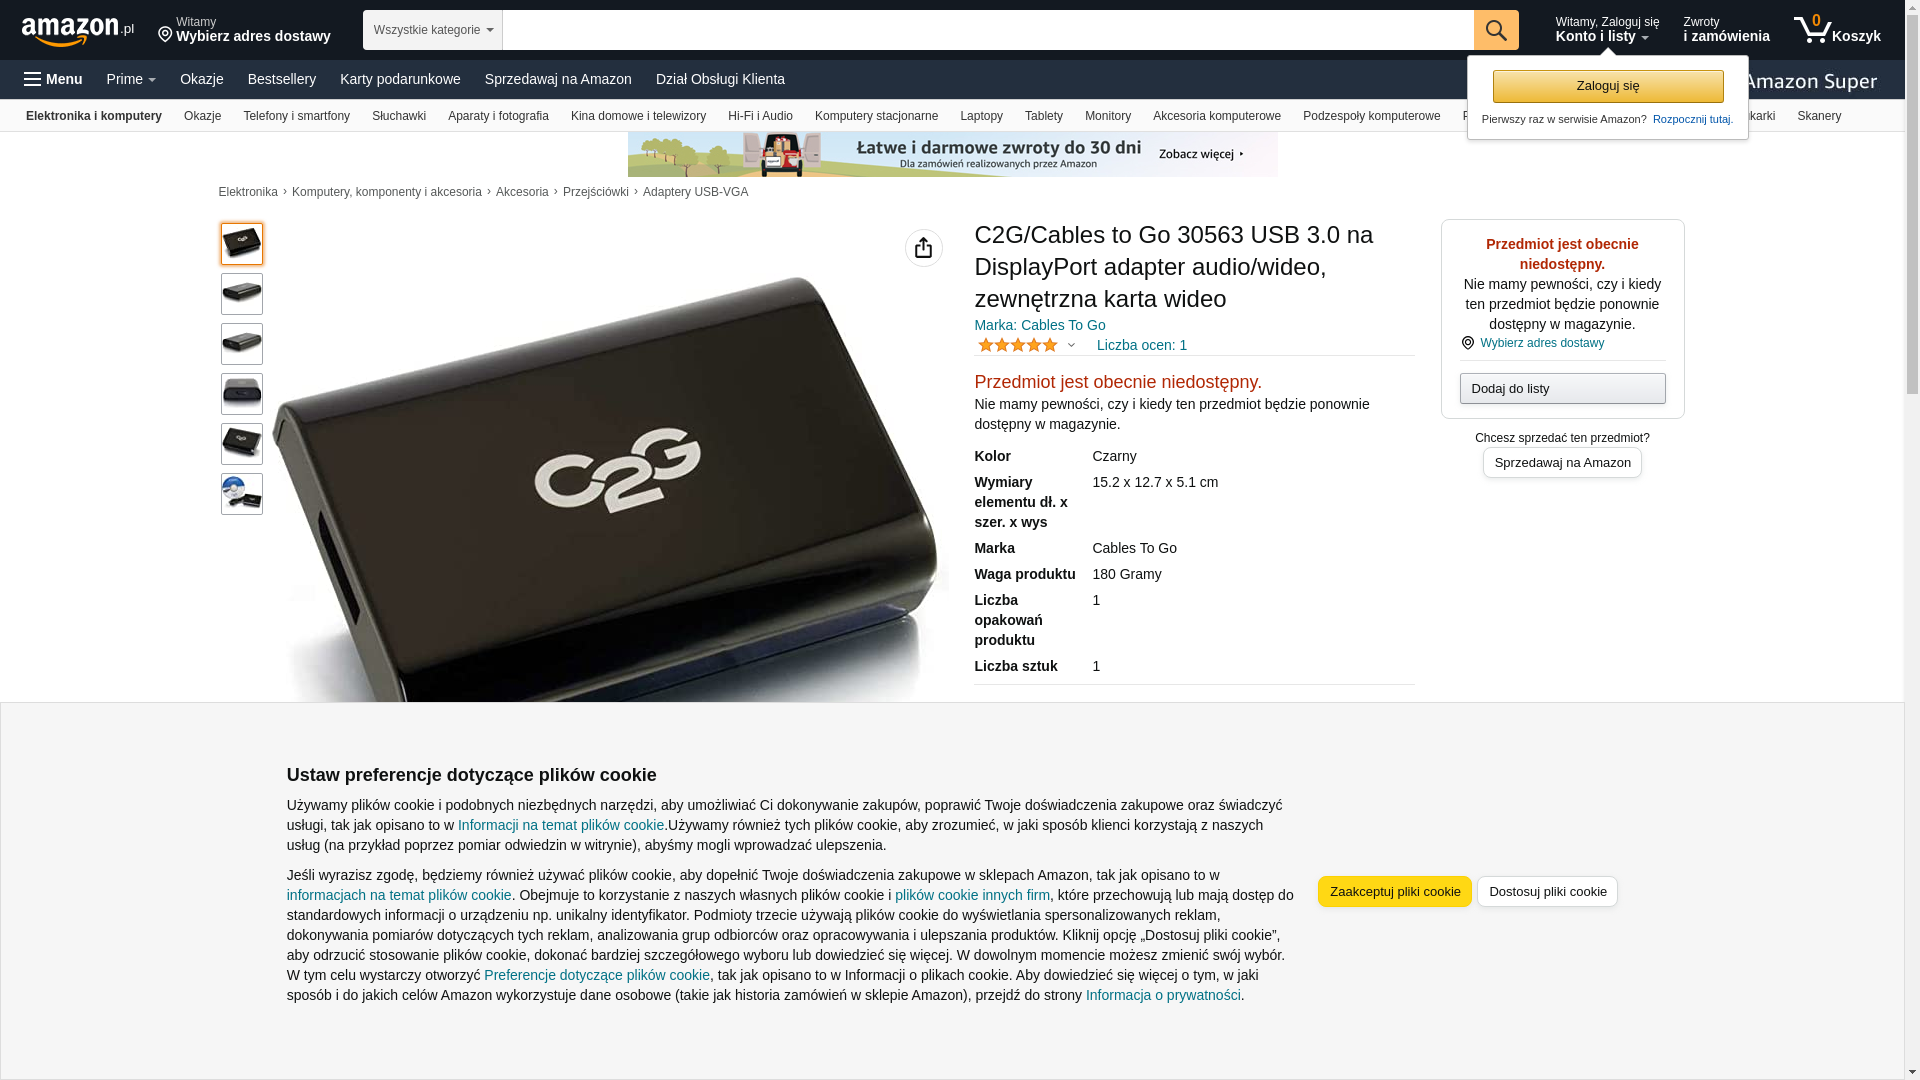Open the Bestsellery menu item
Viewport: 1920px width, 1080px height.
click(x=282, y=79)
